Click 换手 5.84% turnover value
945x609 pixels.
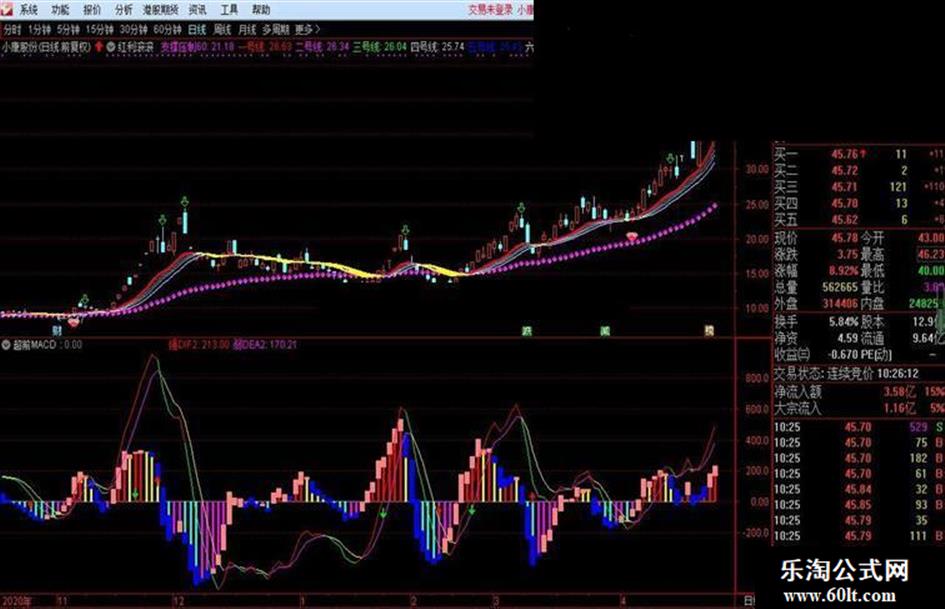tap(843, 321)
